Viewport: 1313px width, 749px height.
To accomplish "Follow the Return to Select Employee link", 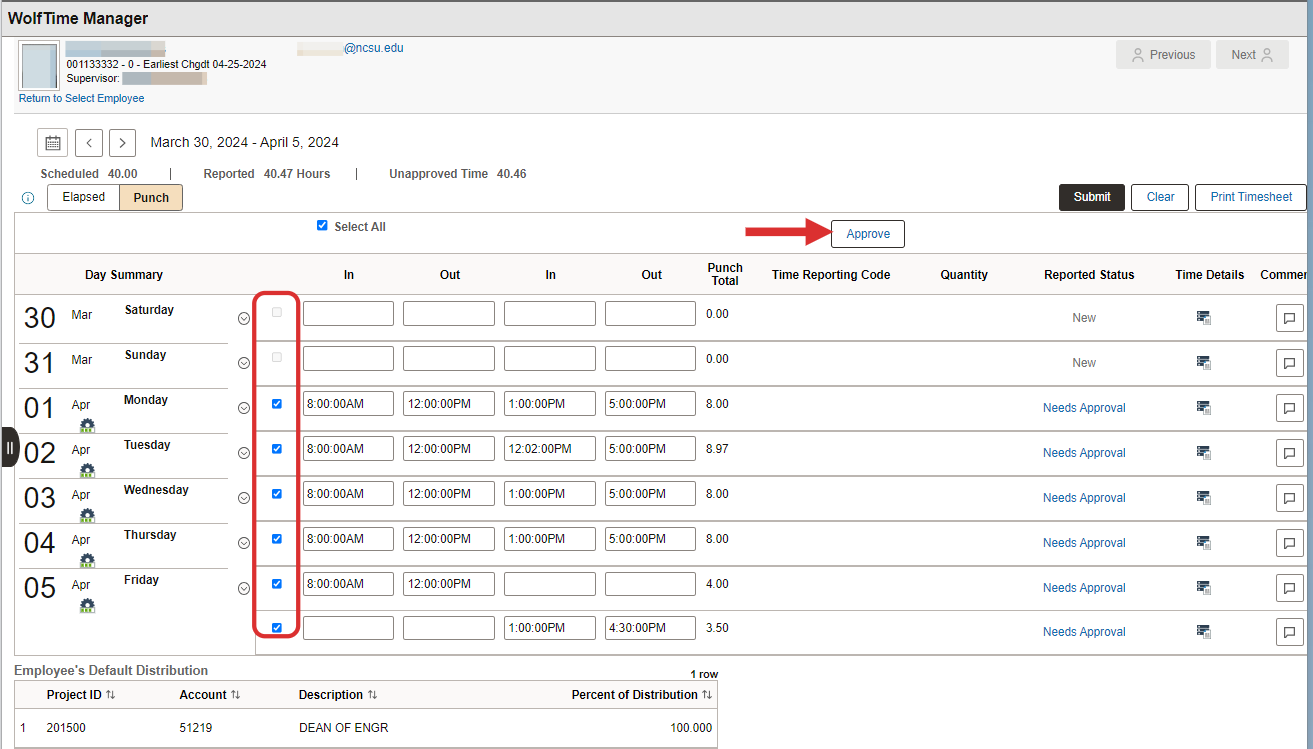I will click(x=82, y=98).
